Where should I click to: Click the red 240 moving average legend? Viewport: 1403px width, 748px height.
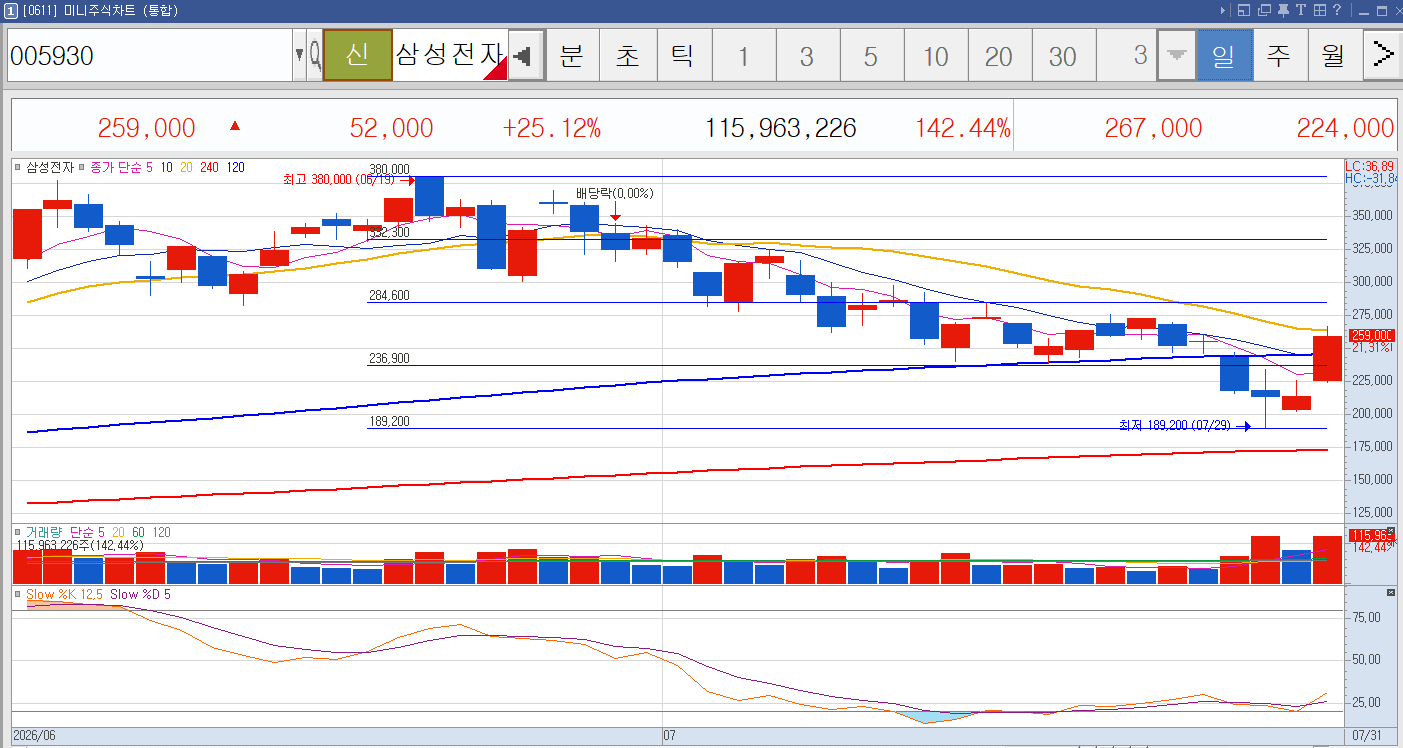coord(209,167)
